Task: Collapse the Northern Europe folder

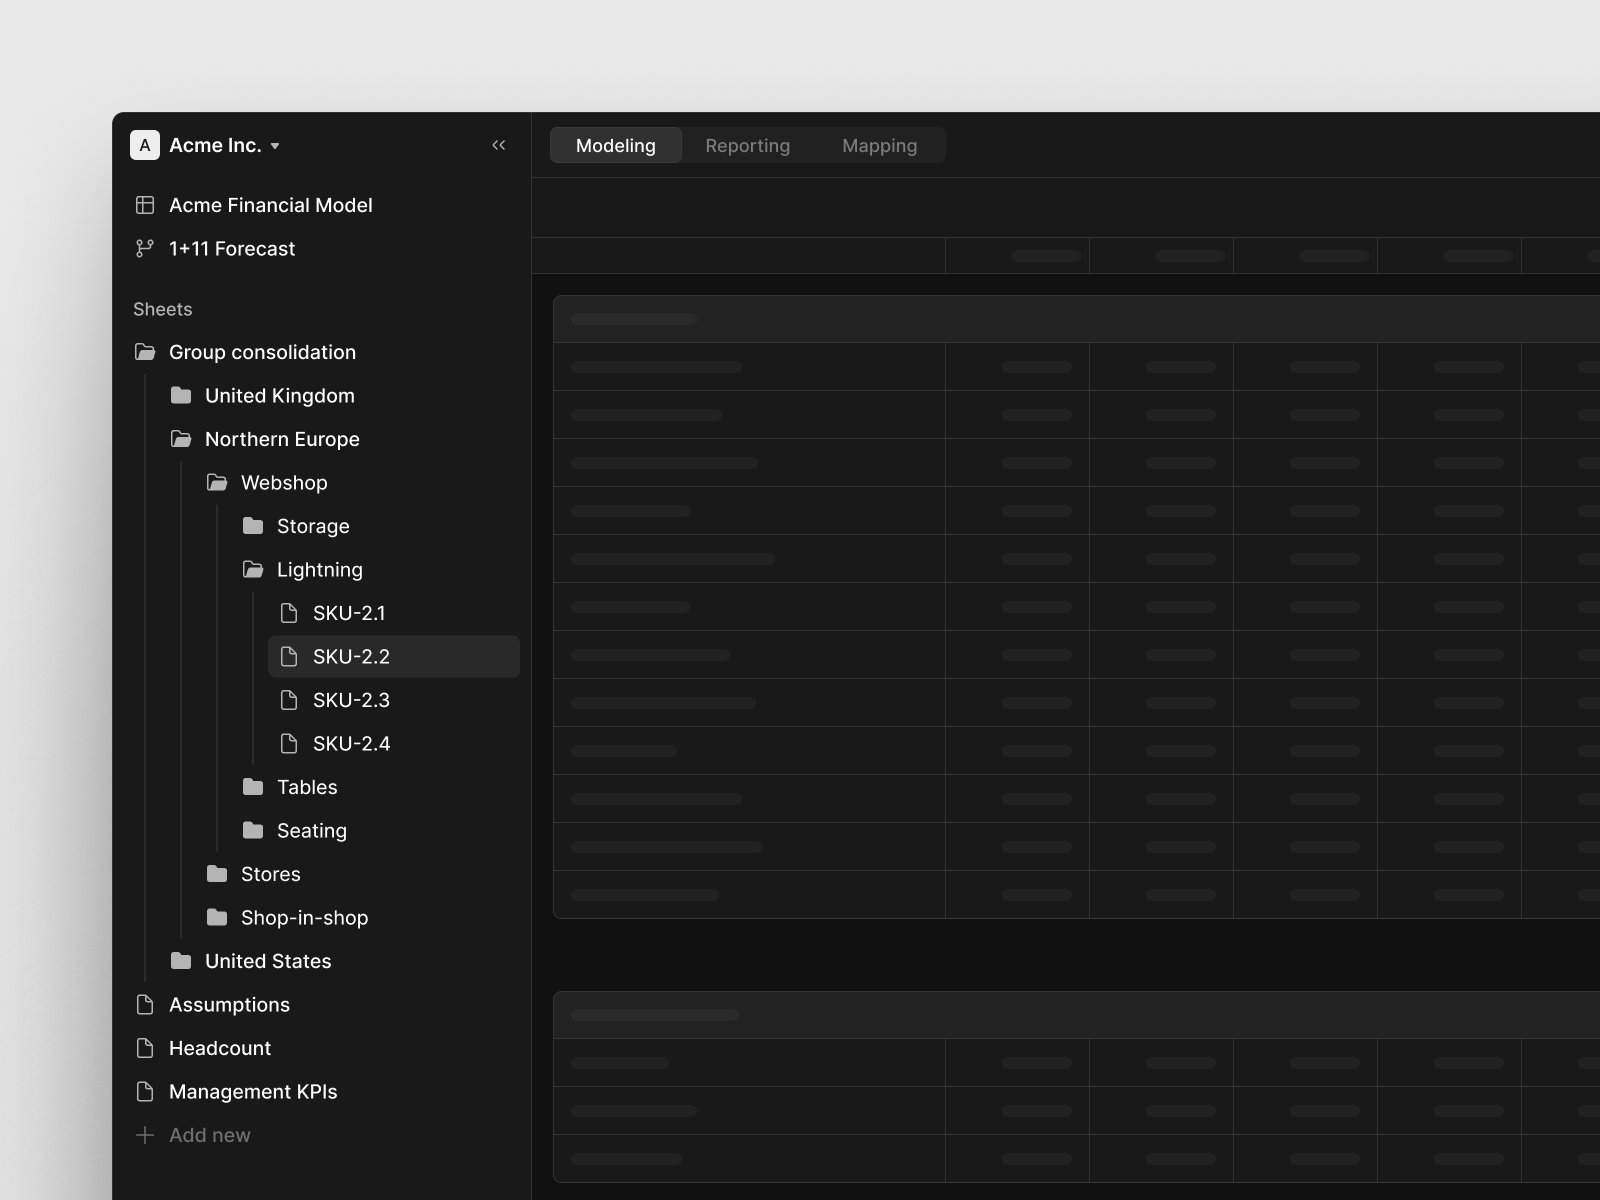Action: coord(181,439)
